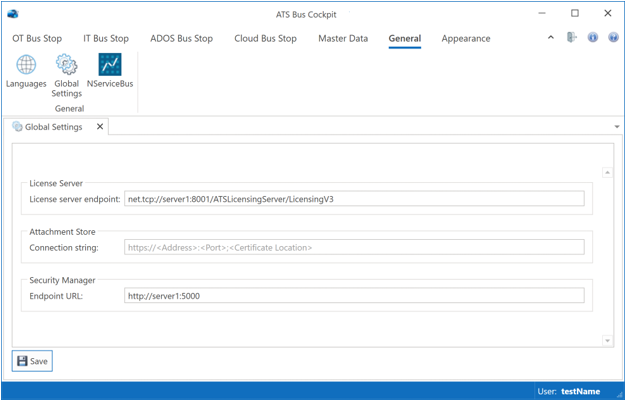Click the log out door icon
This screenshot has height=401, width=626.
pos(572,38)
